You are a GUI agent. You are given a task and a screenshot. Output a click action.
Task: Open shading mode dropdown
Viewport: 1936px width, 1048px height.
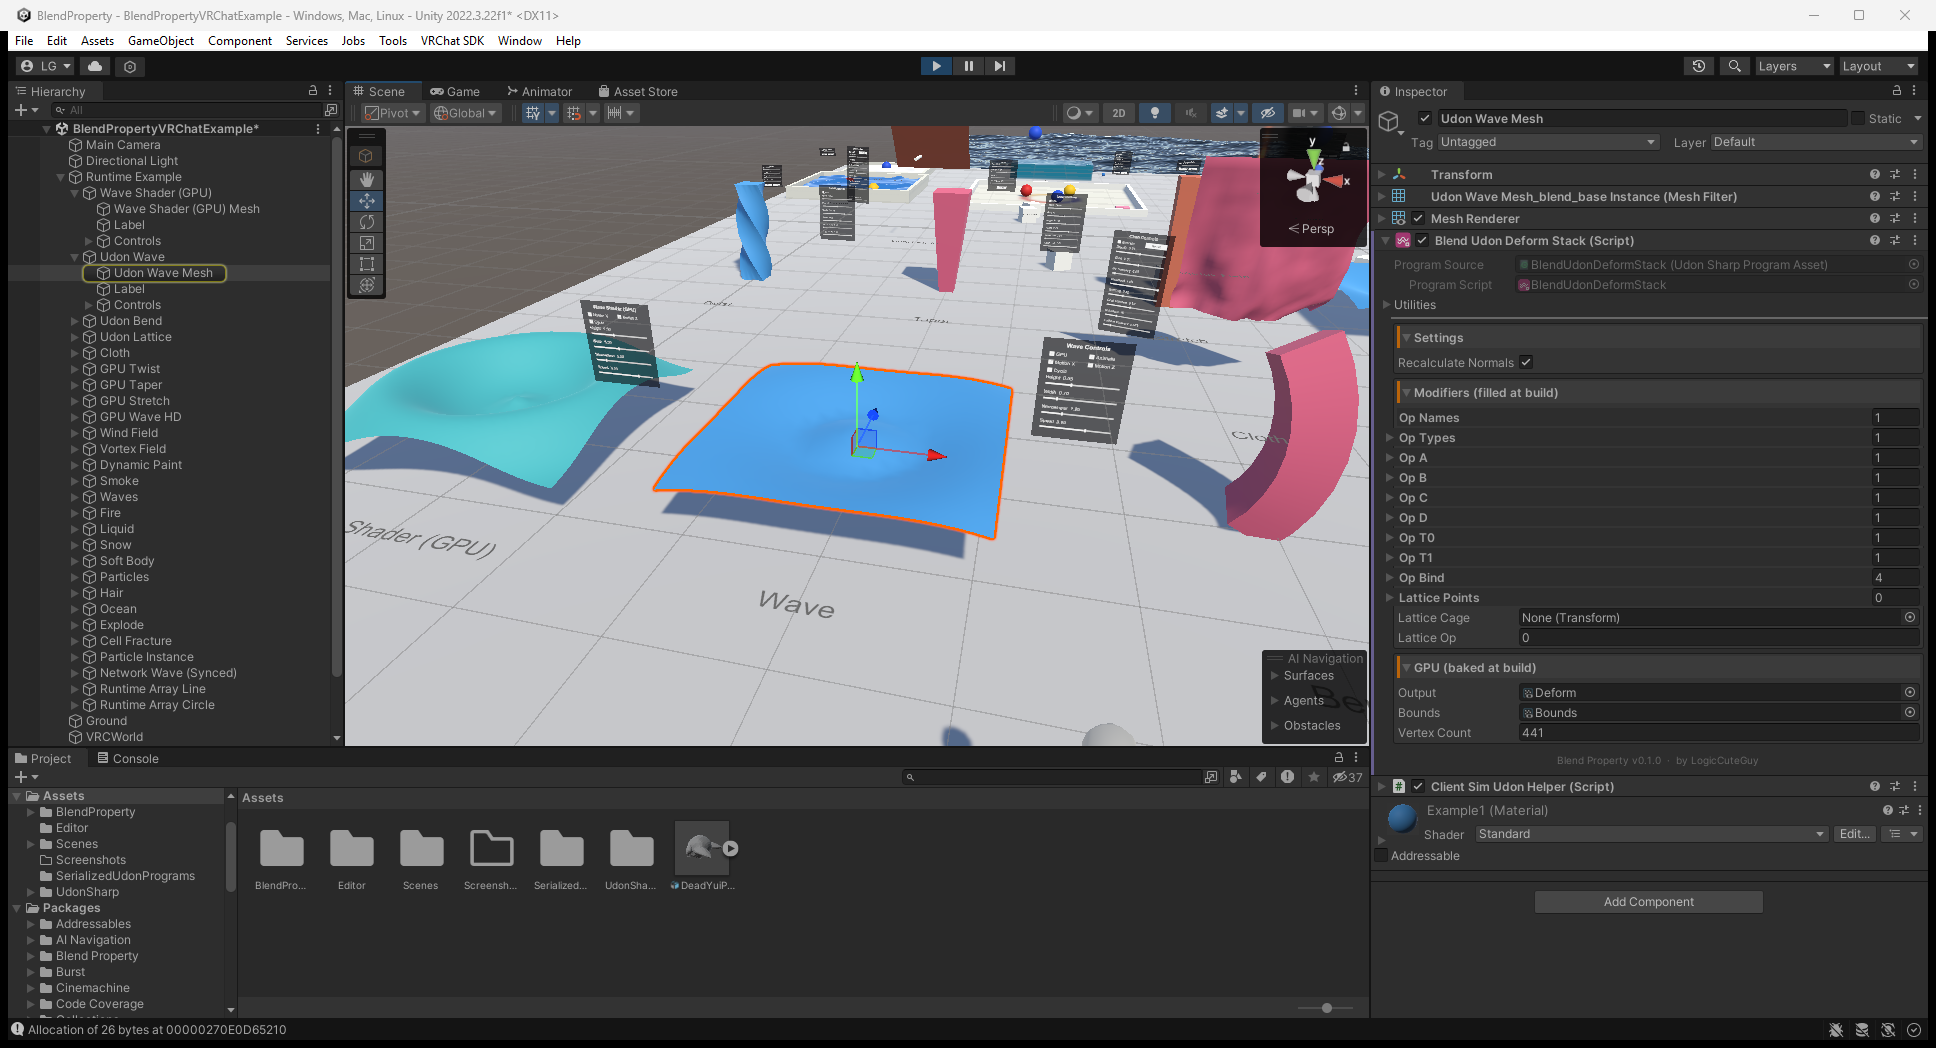click(x=1079, y=113)
